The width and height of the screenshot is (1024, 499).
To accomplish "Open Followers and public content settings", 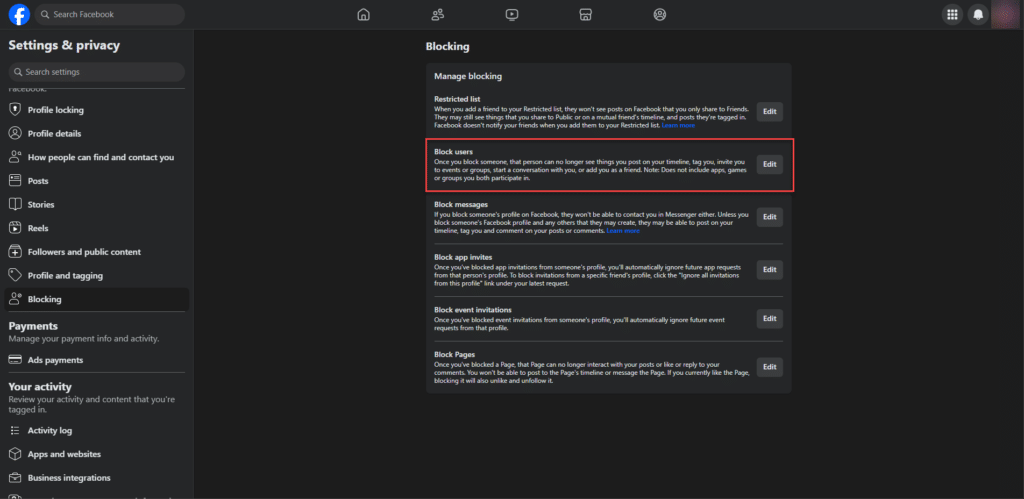I will coord(84,252).
